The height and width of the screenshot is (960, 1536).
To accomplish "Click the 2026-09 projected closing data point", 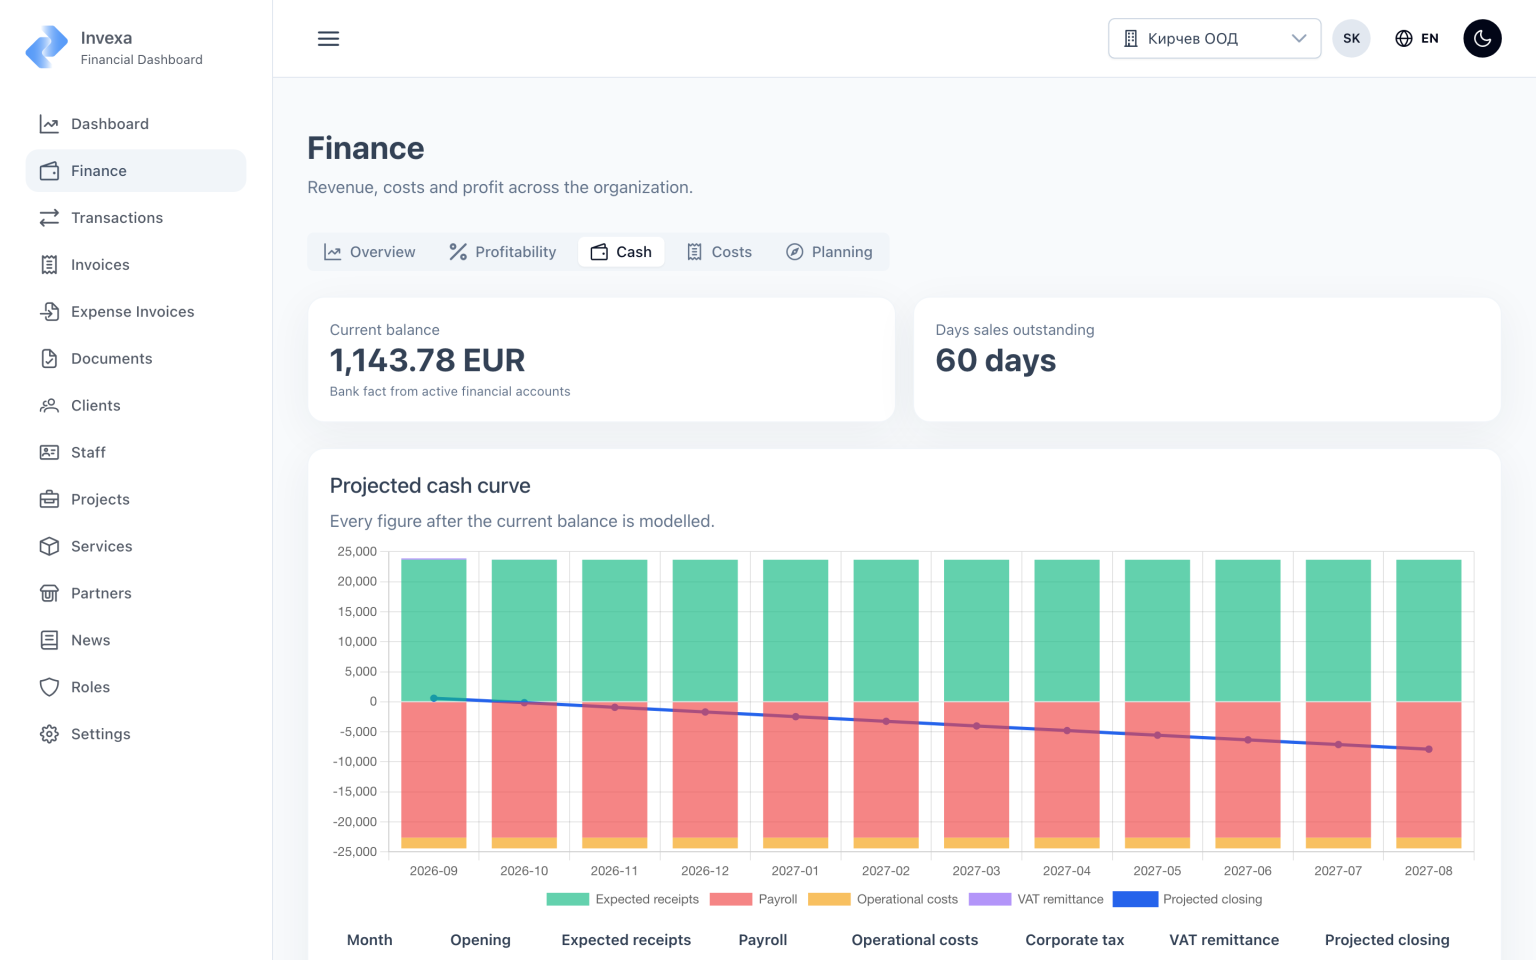I will 434,698.
